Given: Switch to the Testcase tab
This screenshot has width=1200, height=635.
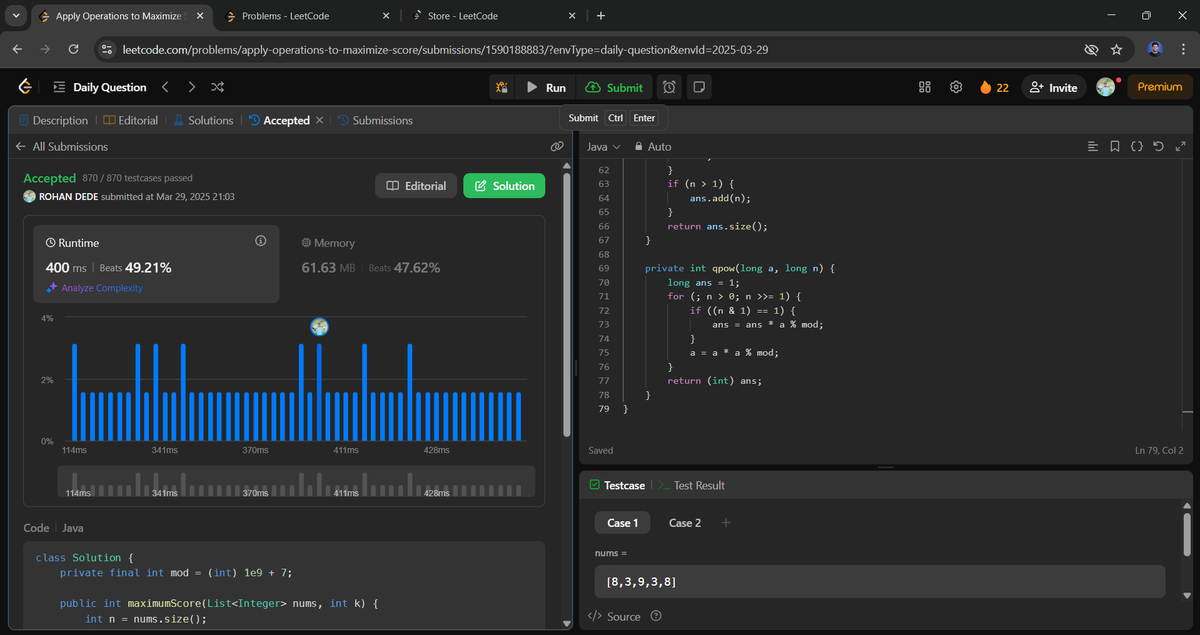Looking at the screenshot, I should tap(616, 485).
